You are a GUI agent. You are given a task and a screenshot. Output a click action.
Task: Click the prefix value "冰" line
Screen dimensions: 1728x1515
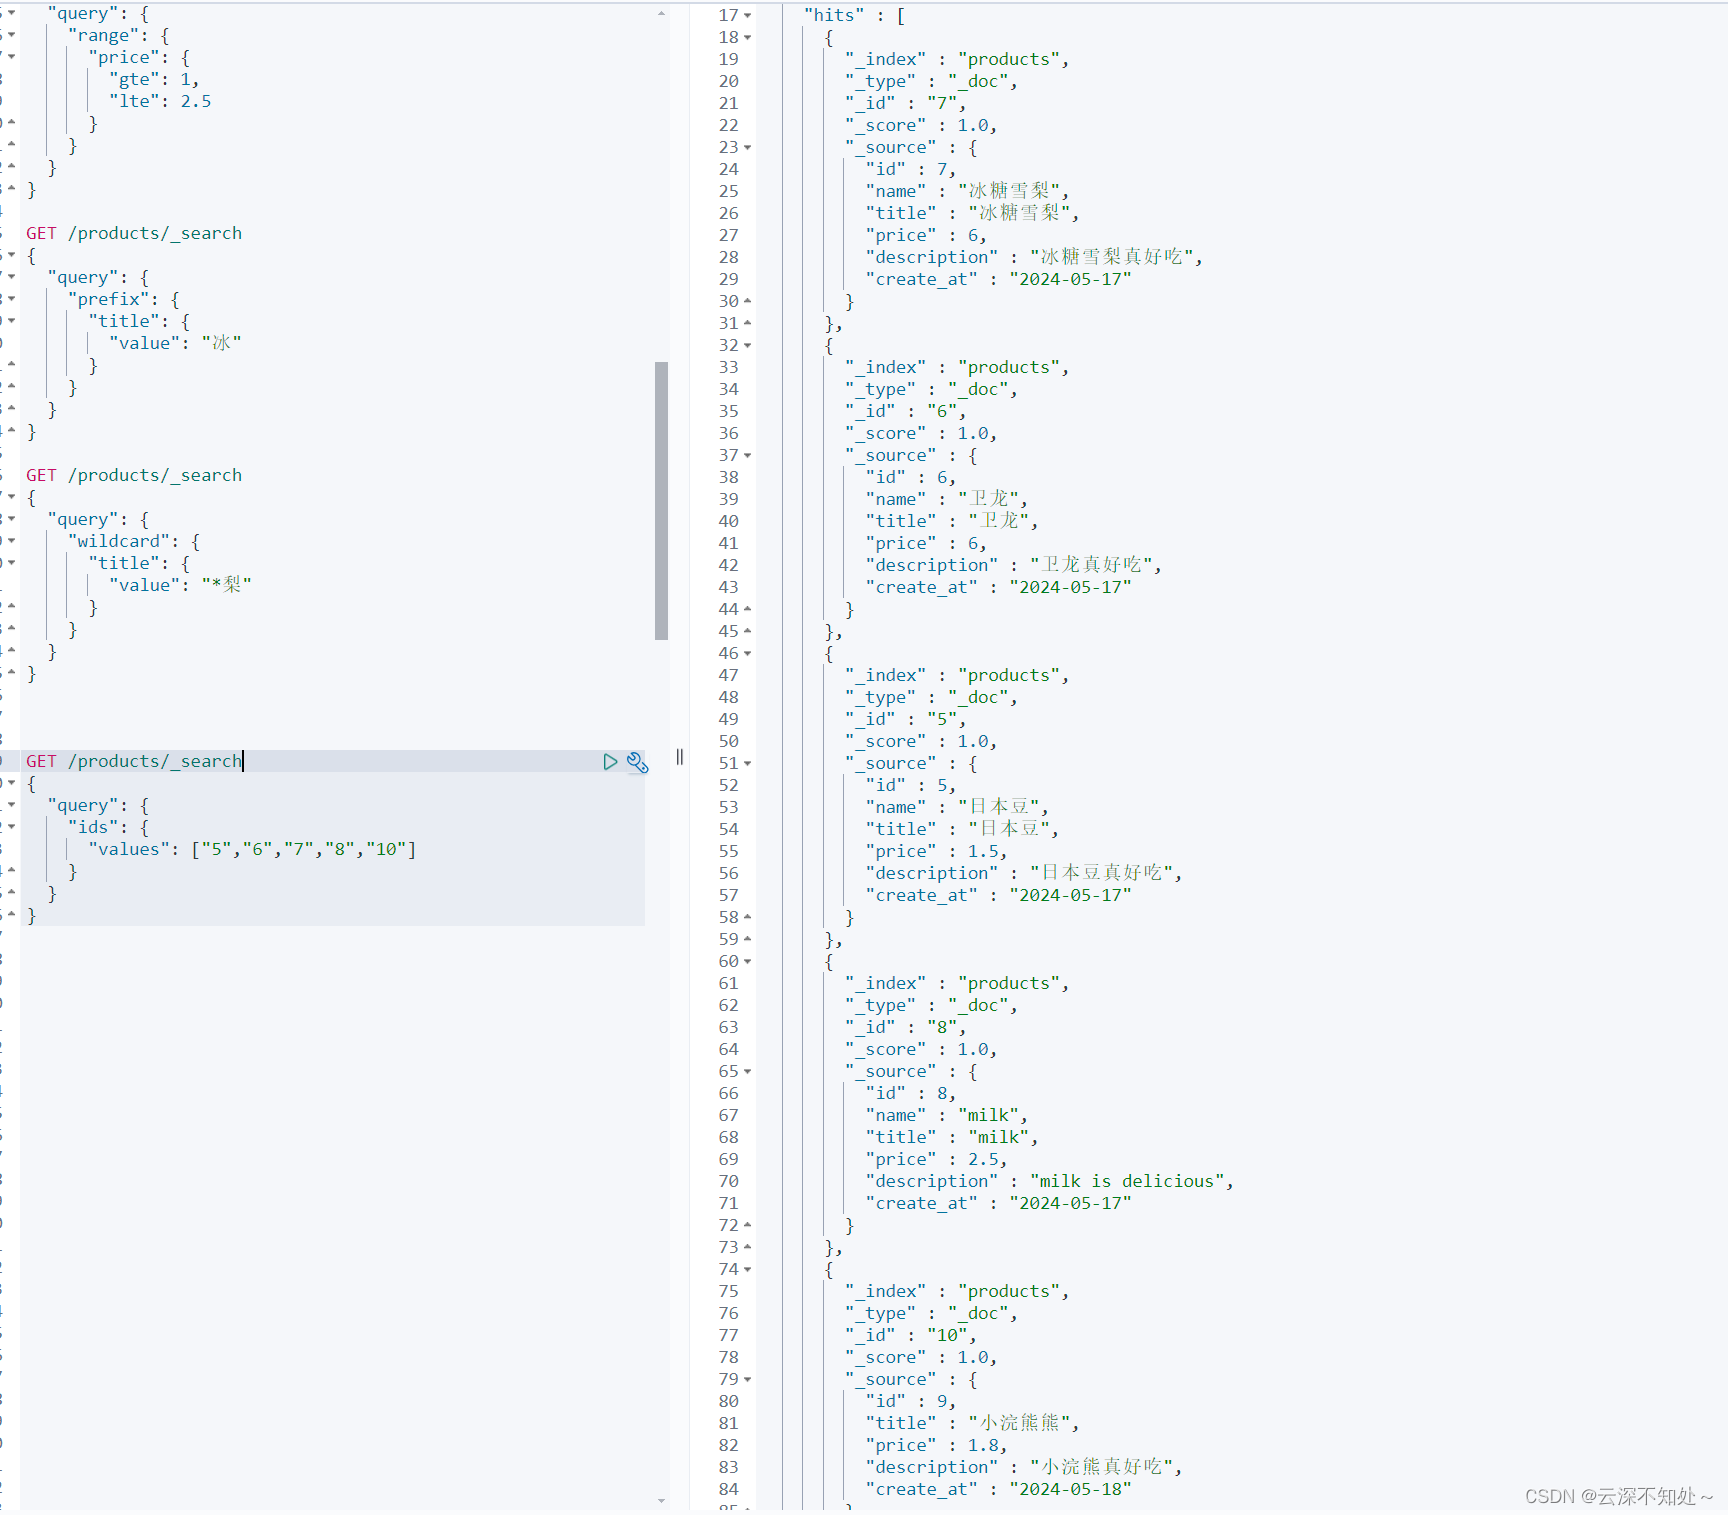[175, 344]
